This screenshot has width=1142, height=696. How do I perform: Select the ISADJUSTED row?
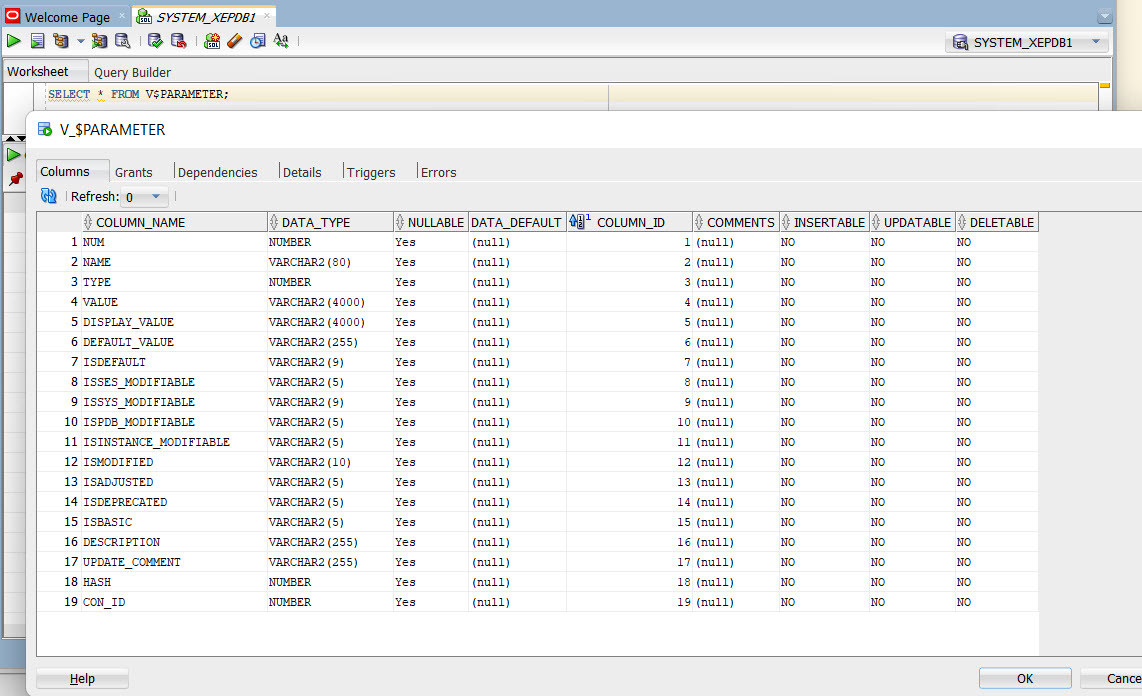point(537,482)
